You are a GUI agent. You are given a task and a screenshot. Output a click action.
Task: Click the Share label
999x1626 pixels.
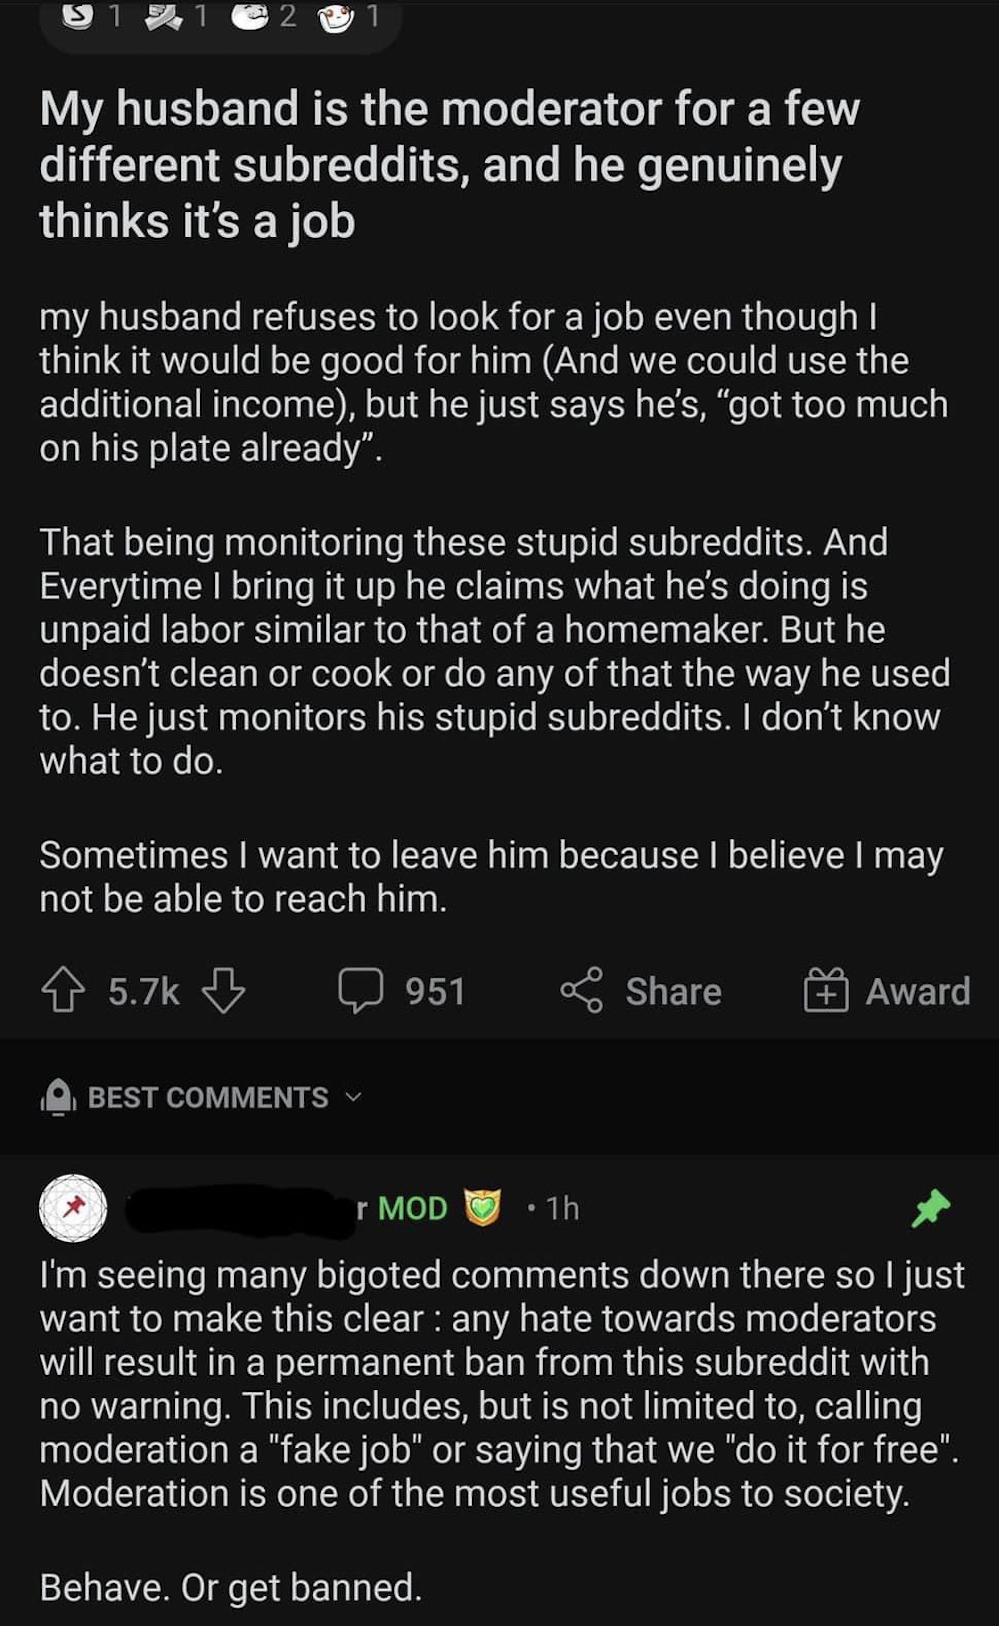(x=673, y=991)
